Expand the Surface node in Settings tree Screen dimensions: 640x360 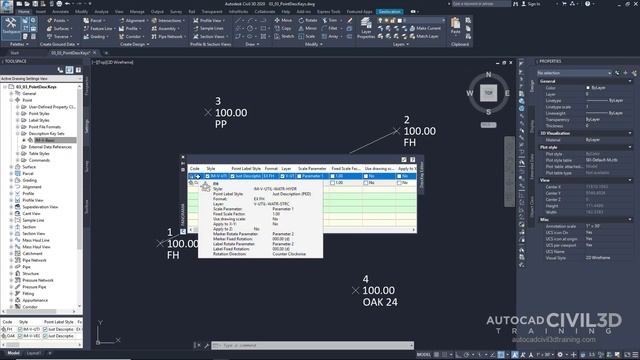[11, 167]
